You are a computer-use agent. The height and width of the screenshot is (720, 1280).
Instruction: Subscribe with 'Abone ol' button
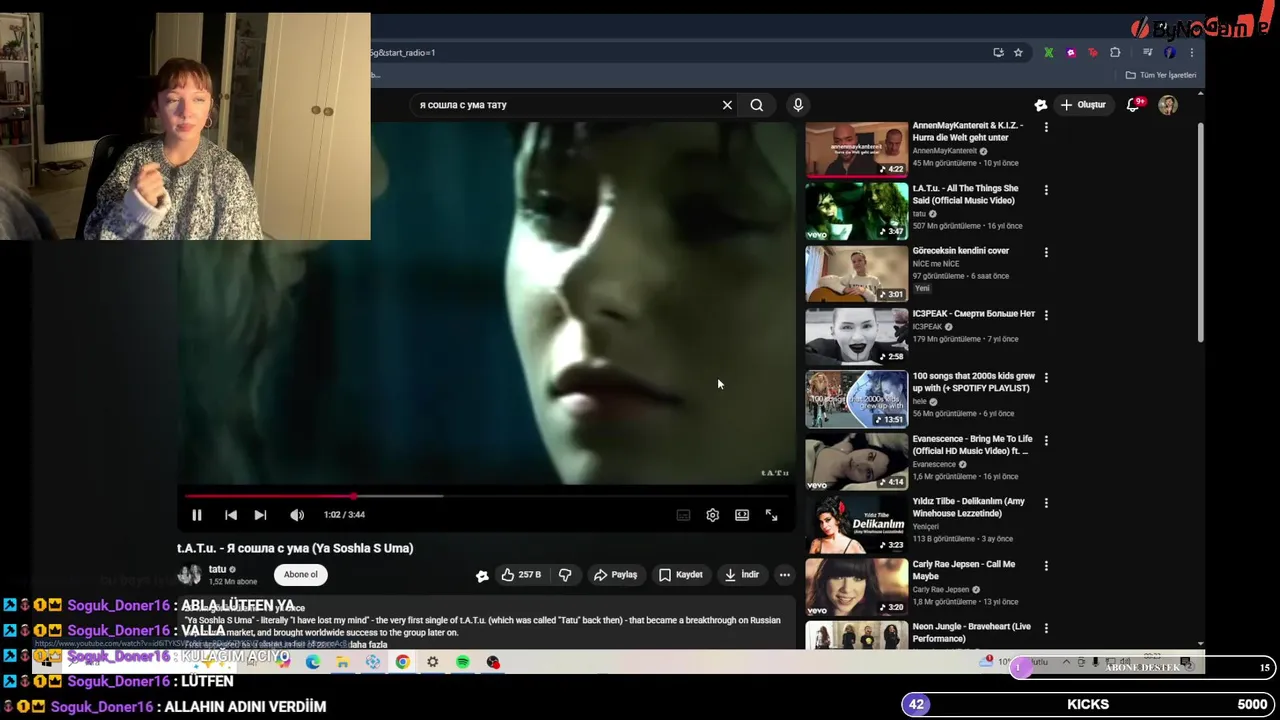[x=300, y=575]
